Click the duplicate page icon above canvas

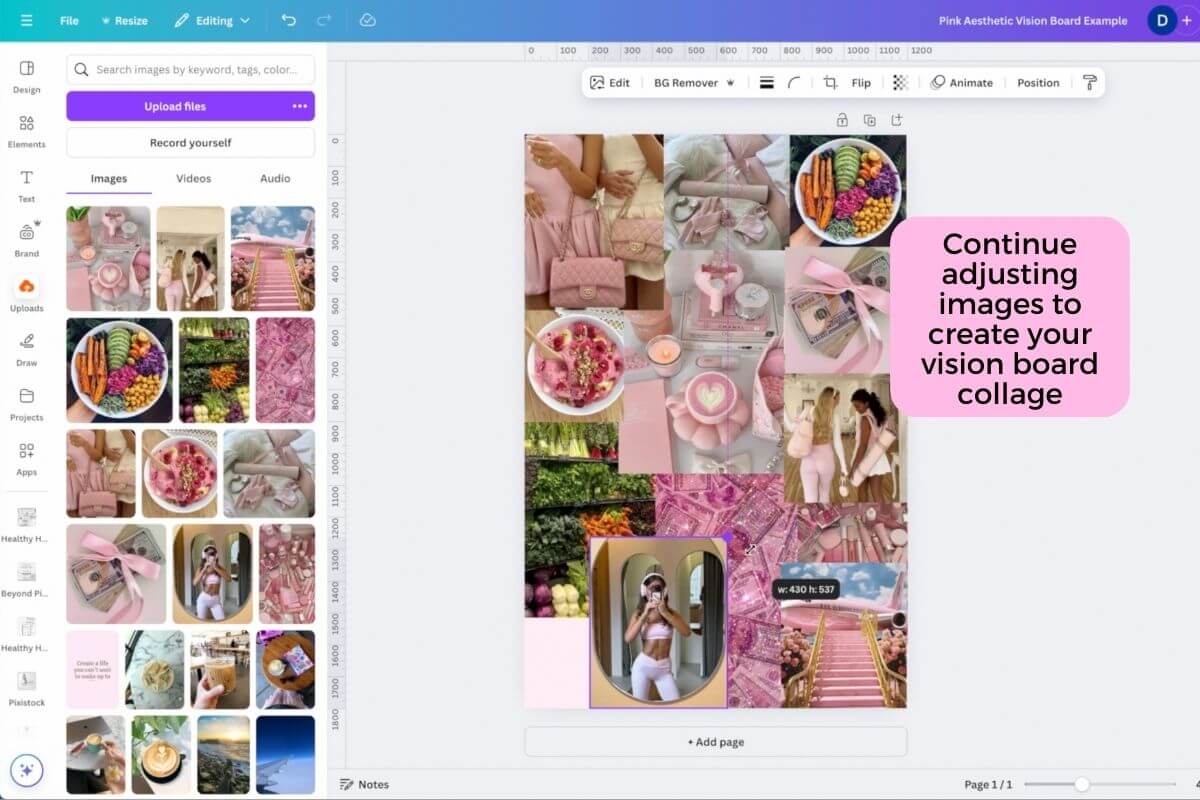point(869,120)
